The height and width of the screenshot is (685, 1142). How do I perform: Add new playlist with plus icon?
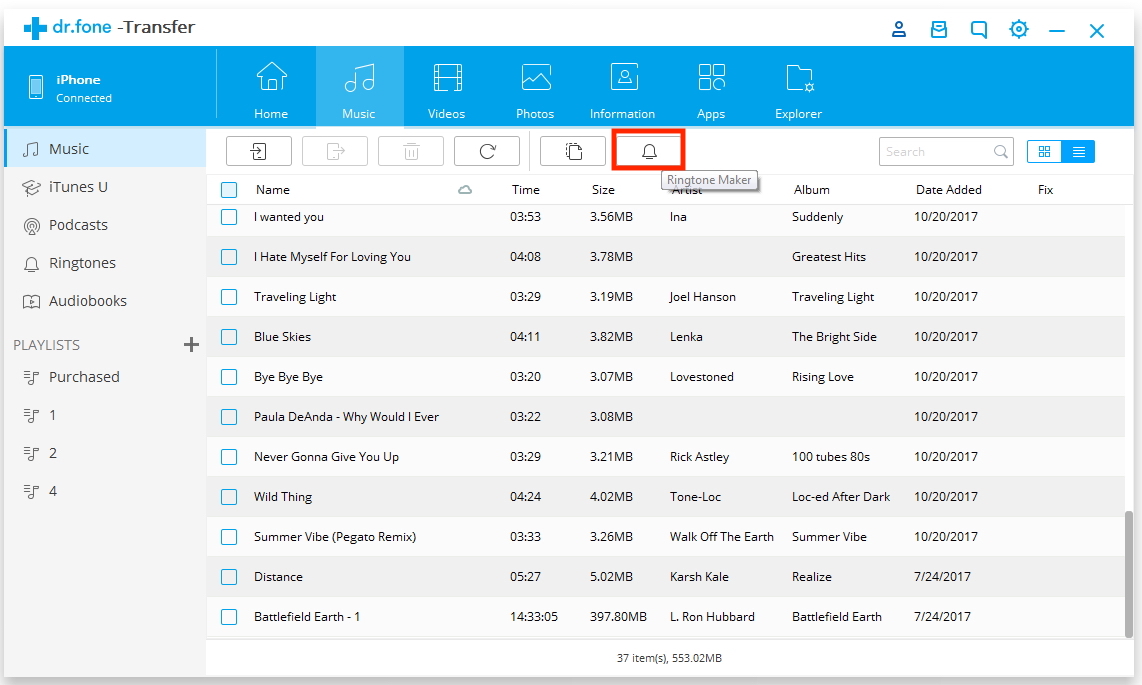point(191,345)
